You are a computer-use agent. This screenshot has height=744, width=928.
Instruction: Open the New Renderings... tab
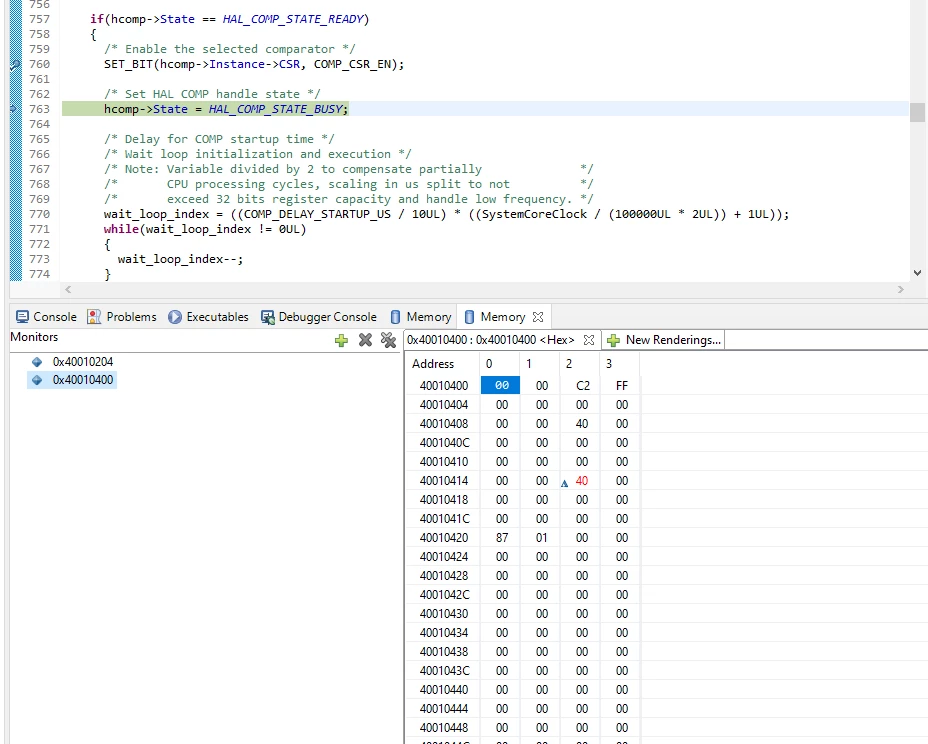point(663,340)
